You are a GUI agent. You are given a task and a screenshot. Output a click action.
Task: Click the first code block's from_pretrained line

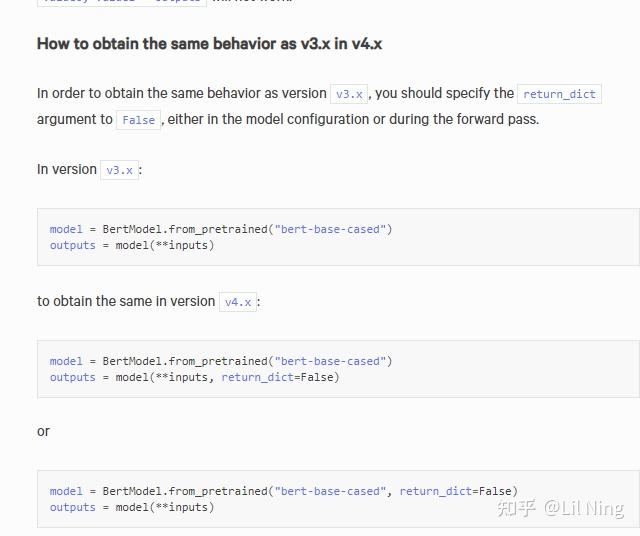[221, 229]
